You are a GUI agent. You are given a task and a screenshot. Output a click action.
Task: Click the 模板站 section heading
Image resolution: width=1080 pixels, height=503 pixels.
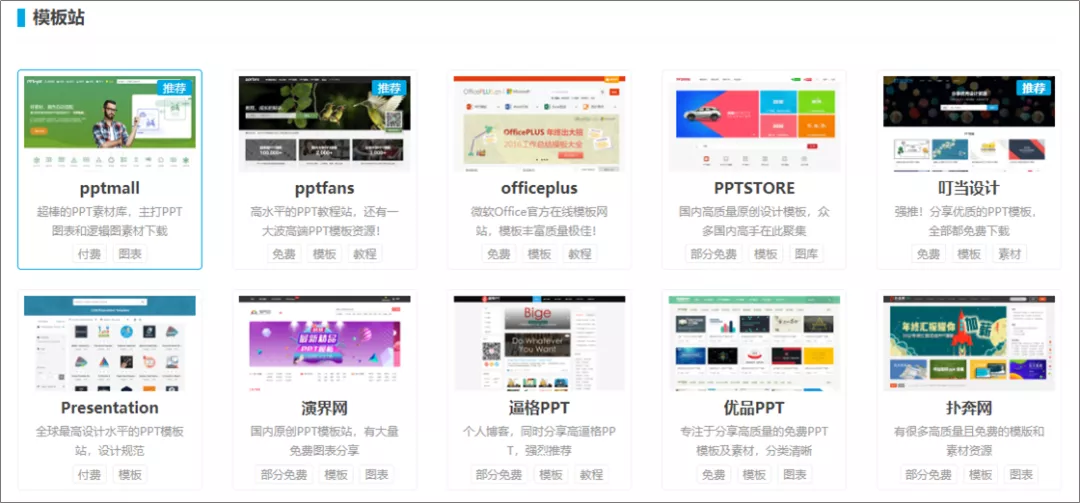[59, 17]
